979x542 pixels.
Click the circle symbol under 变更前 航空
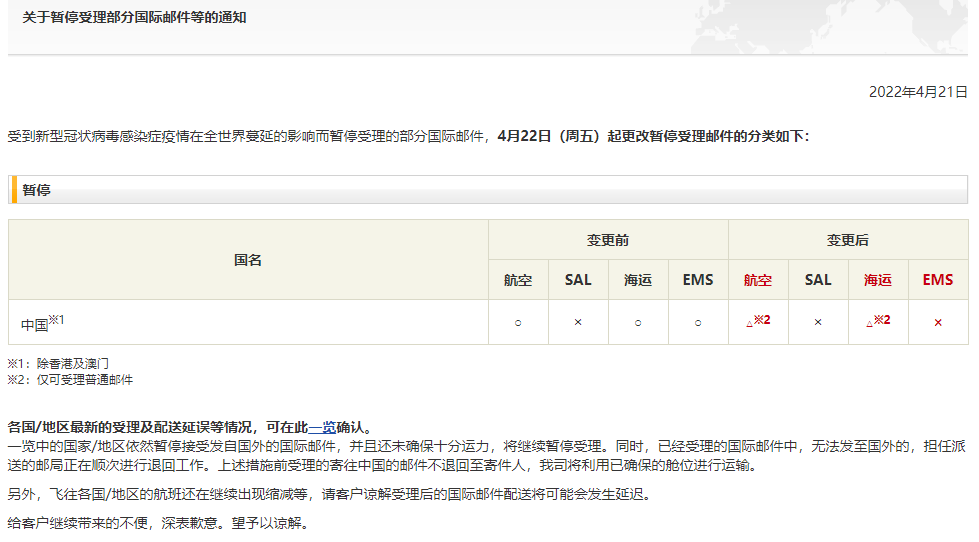(x=518, y=322)
